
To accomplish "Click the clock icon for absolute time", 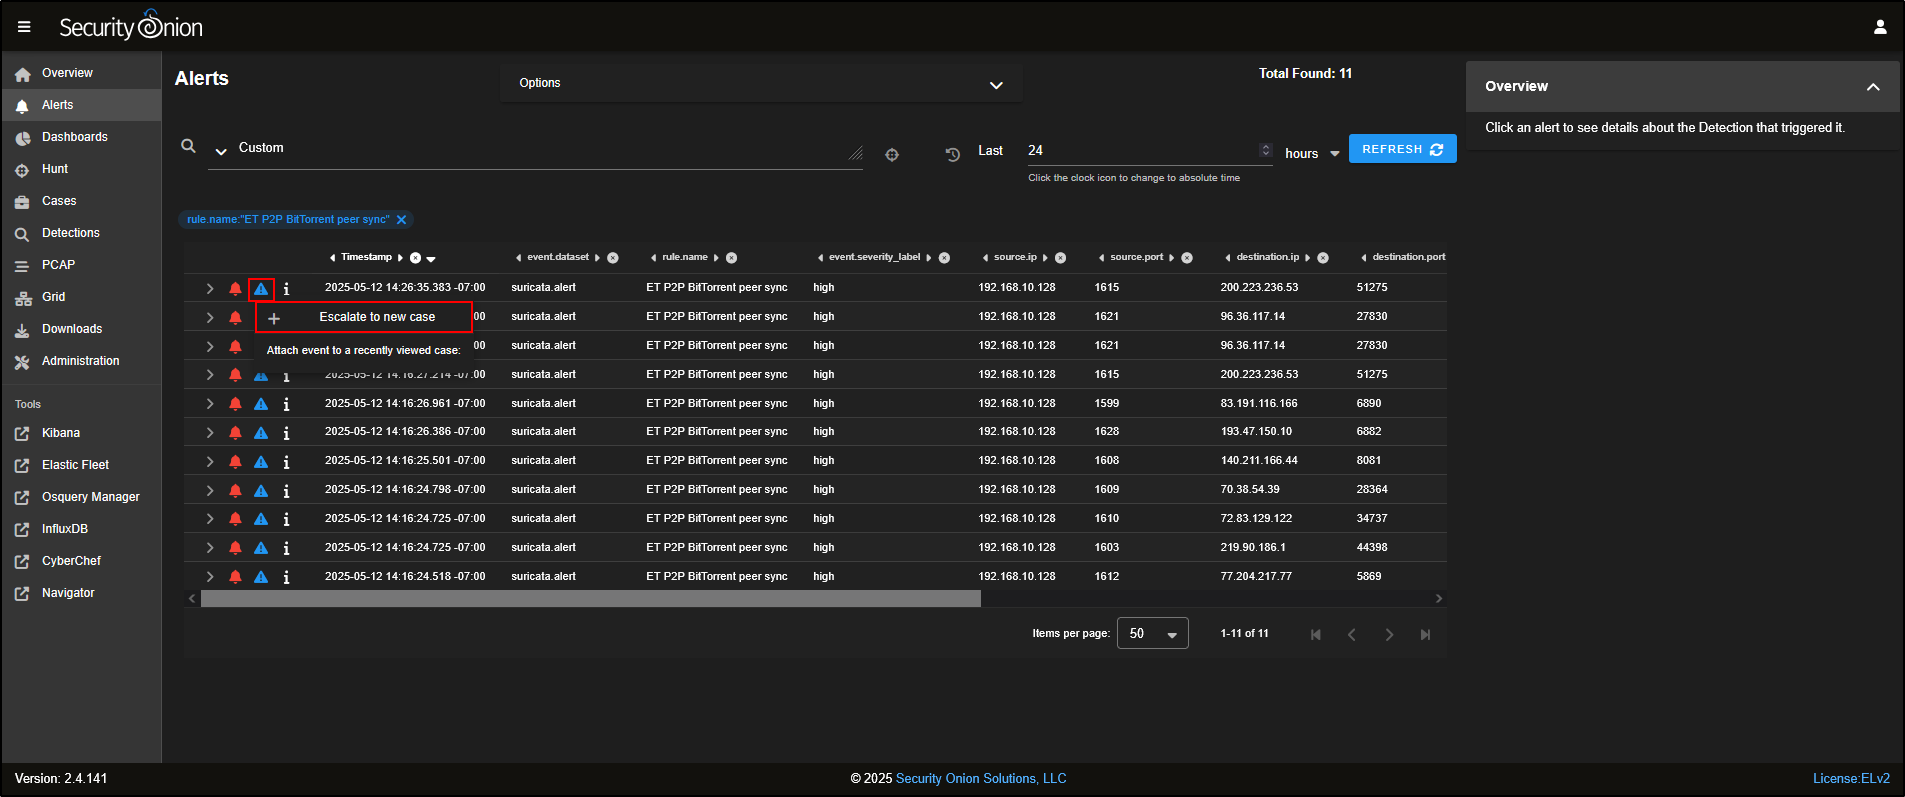I will (952, 154).
